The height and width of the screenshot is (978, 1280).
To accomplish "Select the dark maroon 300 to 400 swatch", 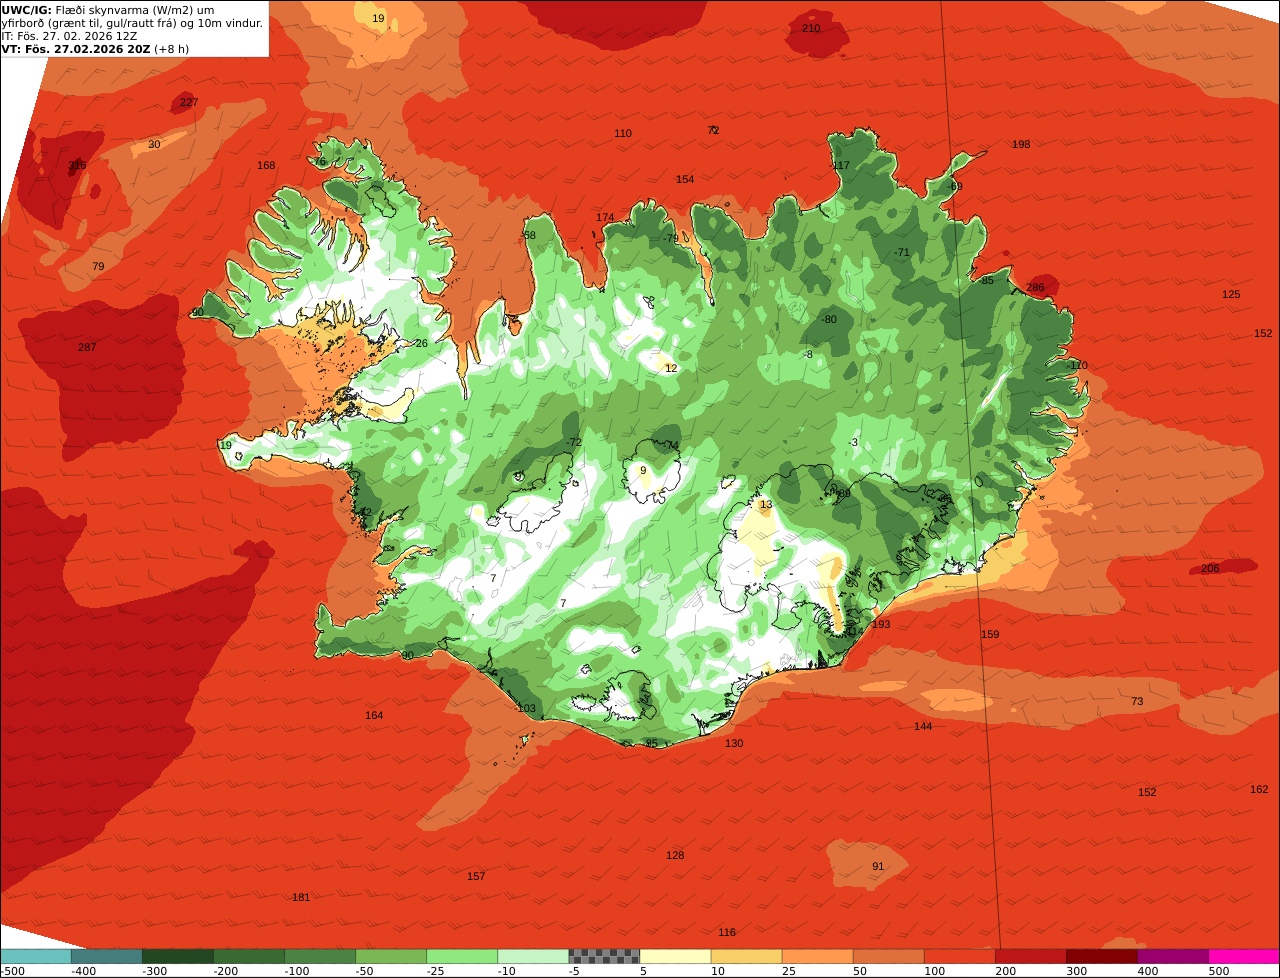I will point(1102,956).
